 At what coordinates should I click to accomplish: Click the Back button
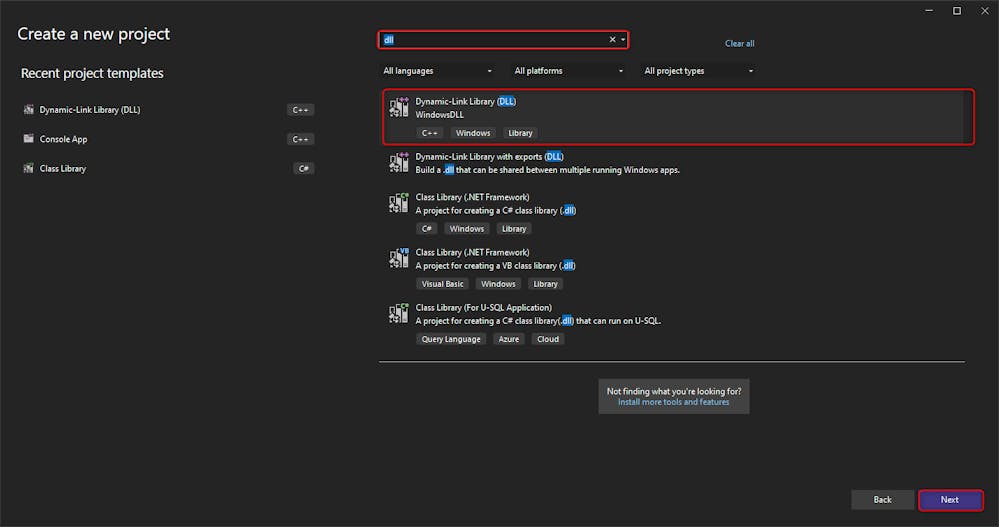click(x=882, y=500)
